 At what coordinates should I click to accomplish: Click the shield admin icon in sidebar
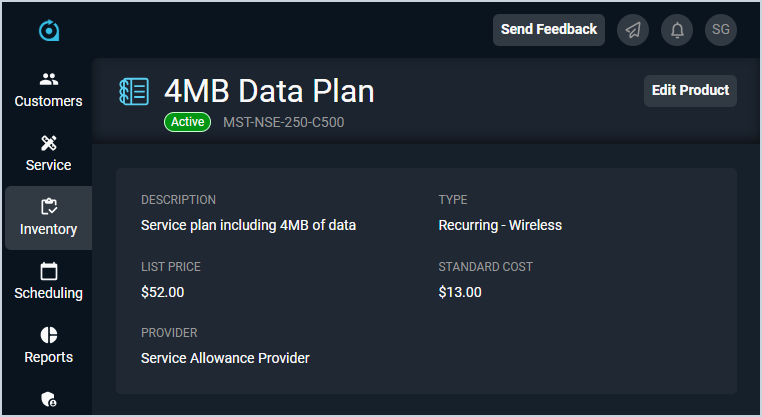(x=49, y=399)
